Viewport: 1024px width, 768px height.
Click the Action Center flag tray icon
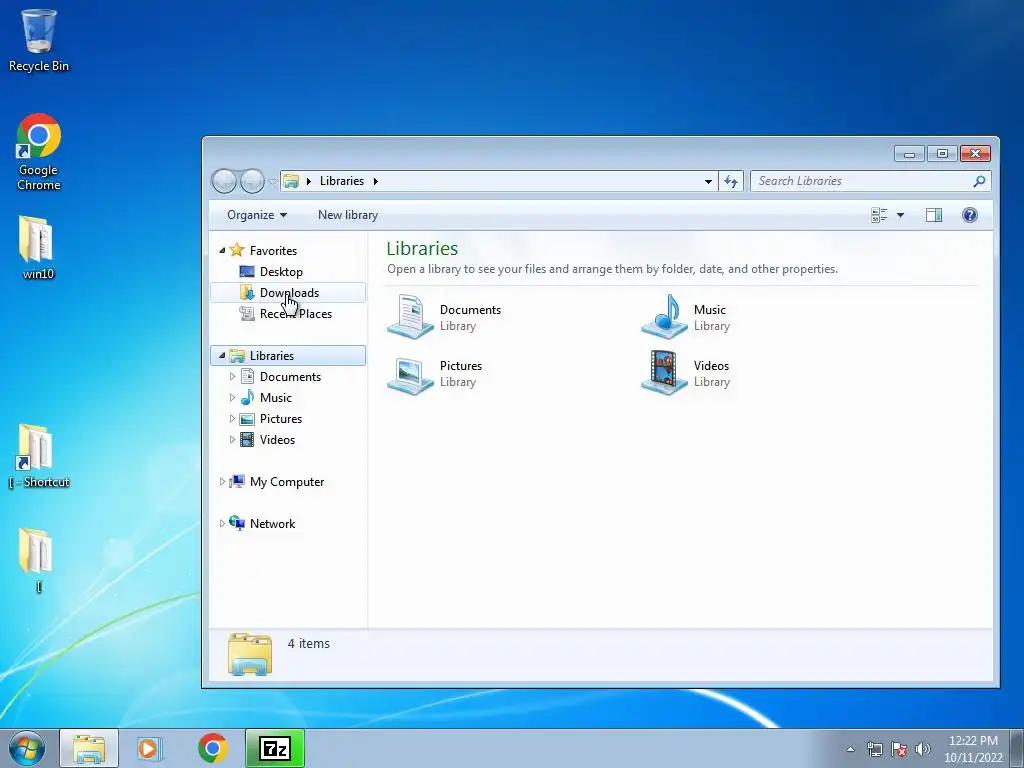point(899,749)
